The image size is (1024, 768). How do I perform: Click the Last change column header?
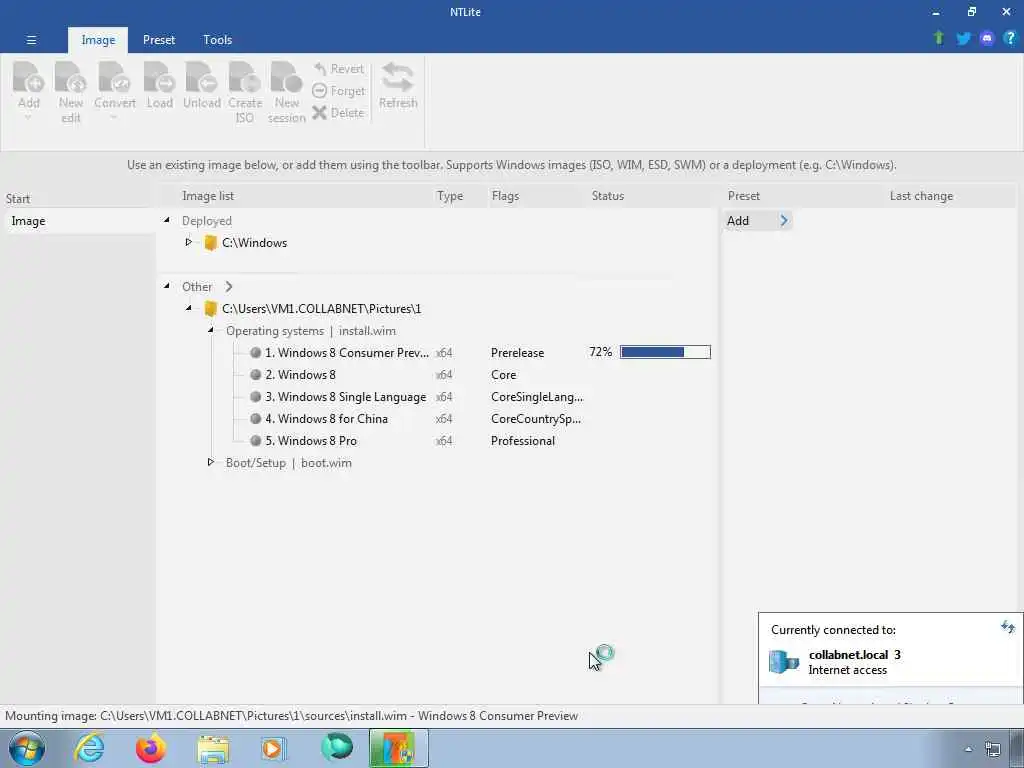click(921, 196)
